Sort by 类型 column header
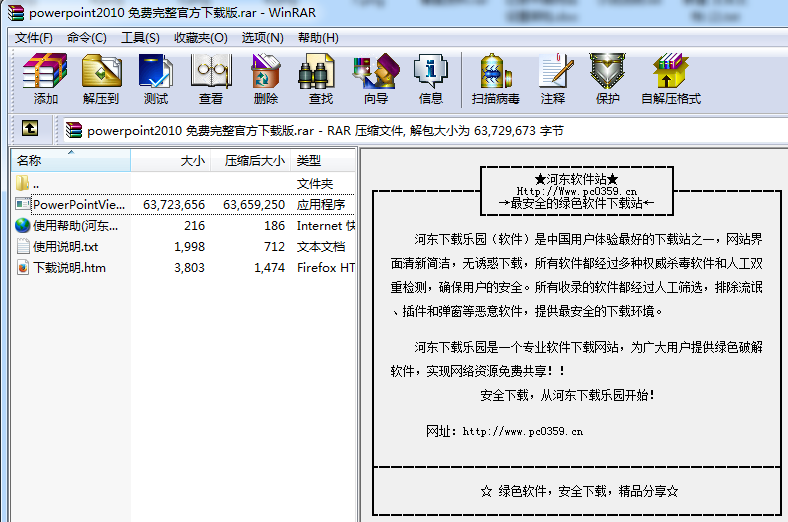 (x=323, y=161)
